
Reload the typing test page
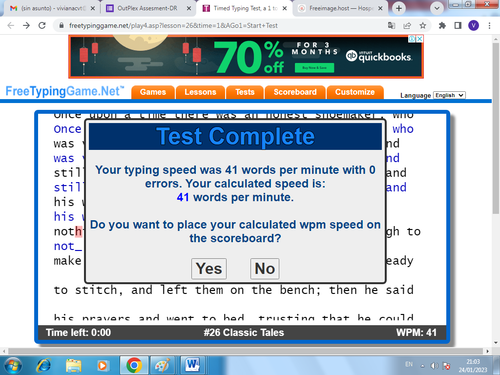pos(42,26)
